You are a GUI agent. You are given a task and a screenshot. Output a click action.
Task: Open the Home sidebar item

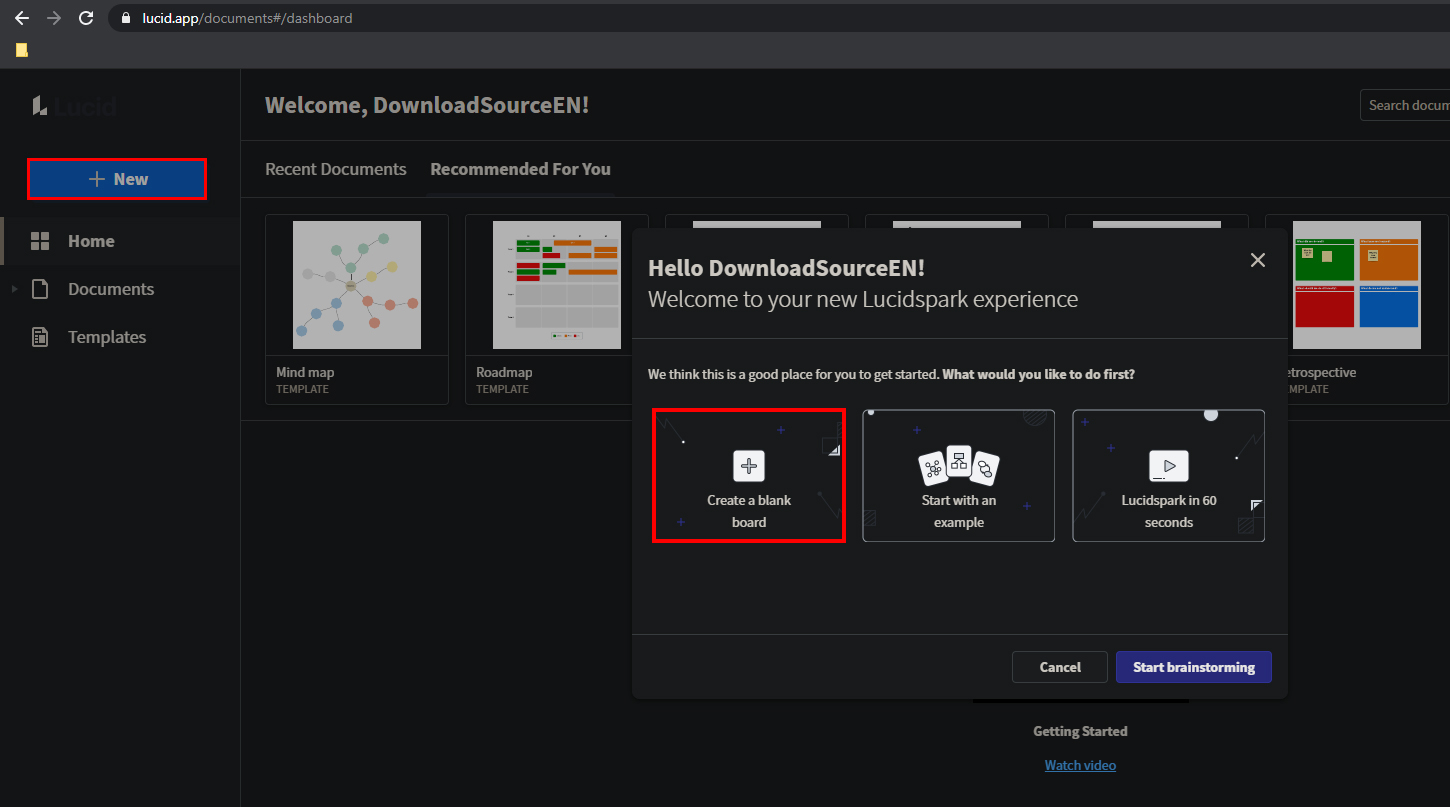(120, 241)
